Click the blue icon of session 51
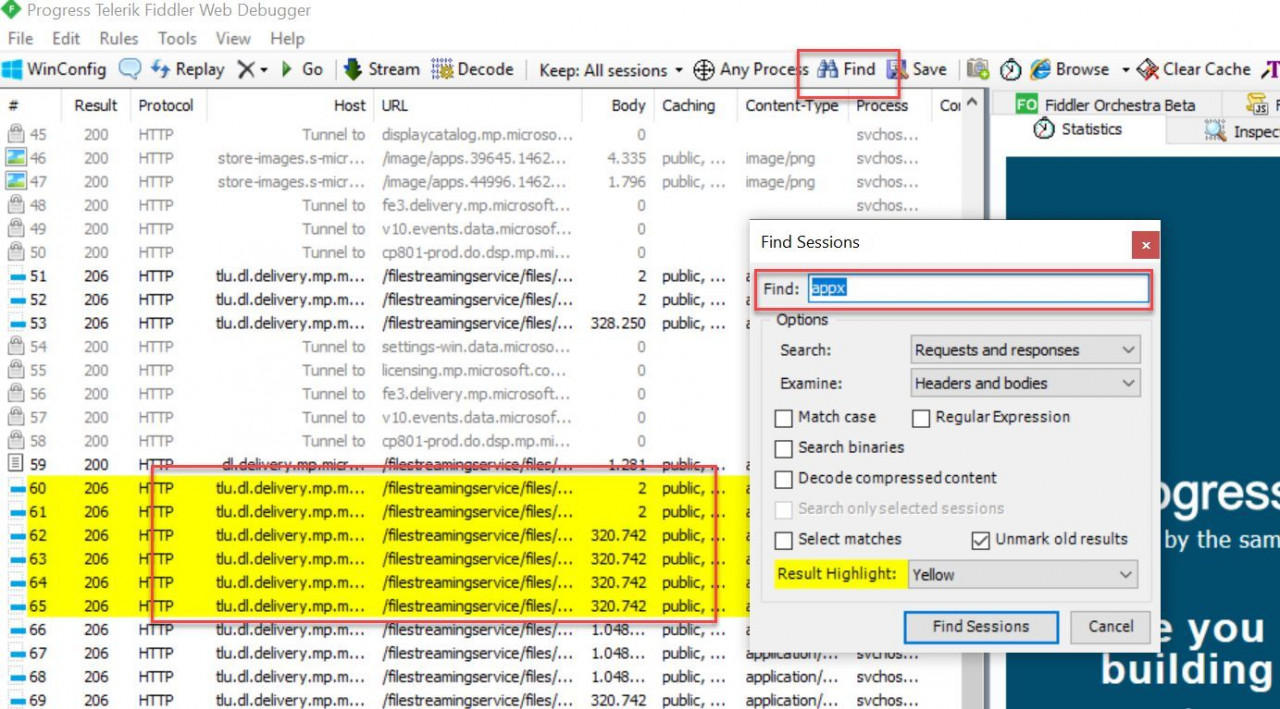 [x=15, y=276]
